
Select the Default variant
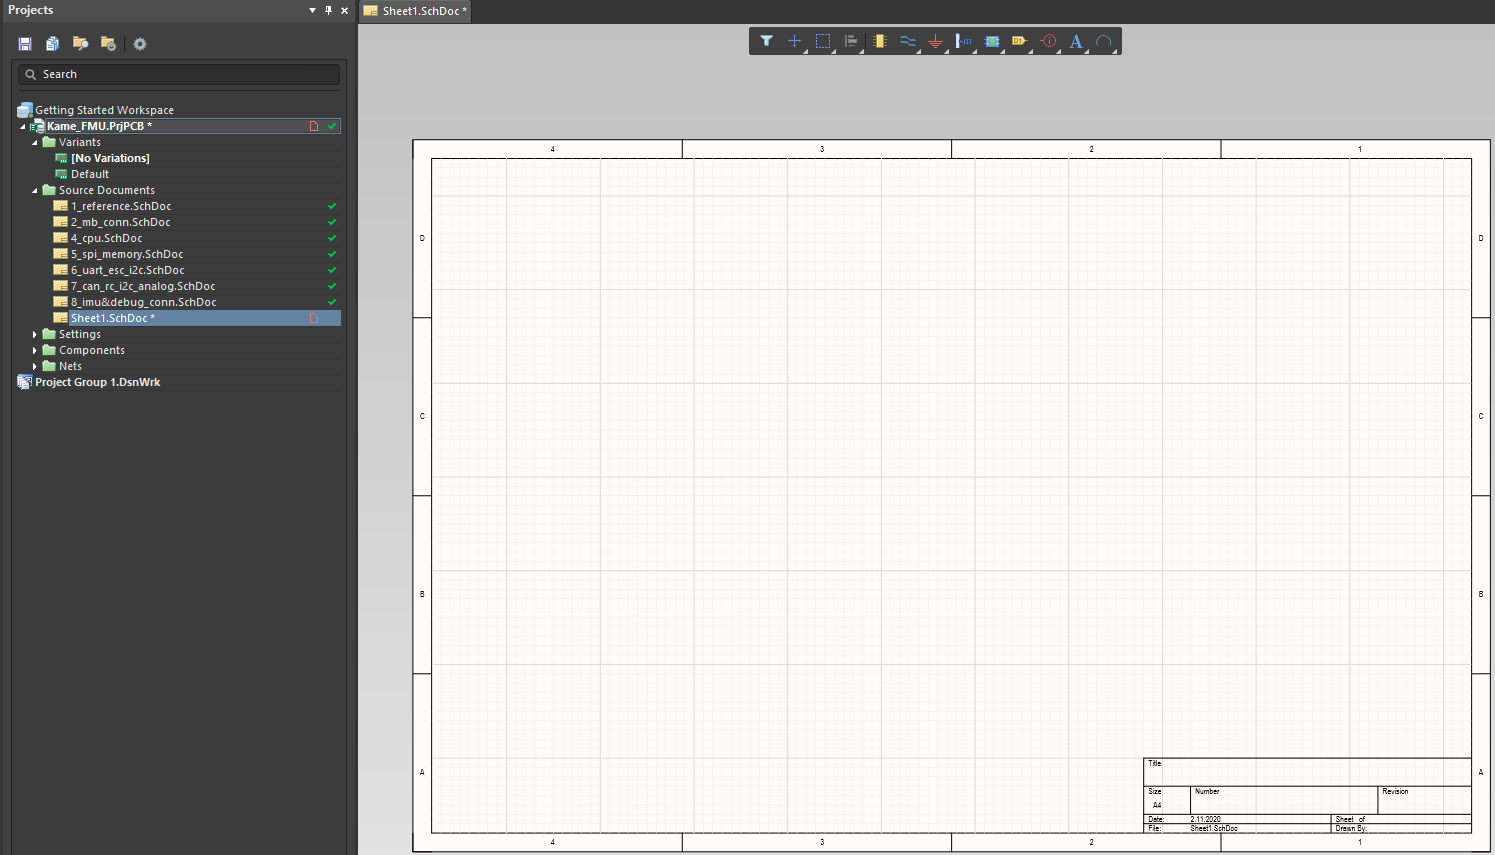(x=89, y=173)
